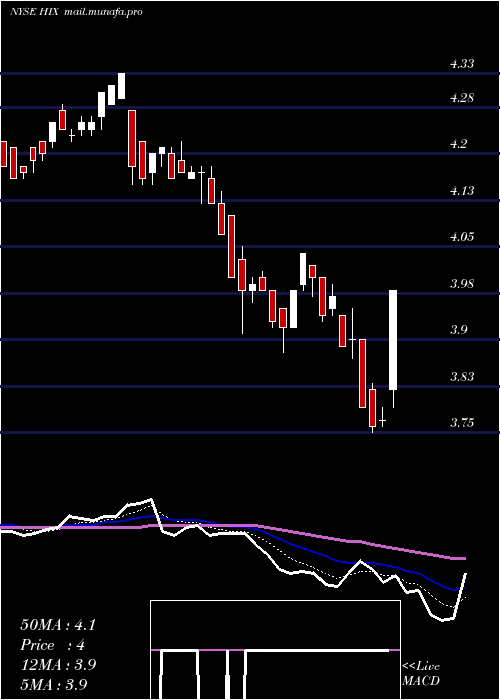This screenshot has height=700, width=500.
Task: Click the 50MA : 4.1 readout
Action: (58, 625)
